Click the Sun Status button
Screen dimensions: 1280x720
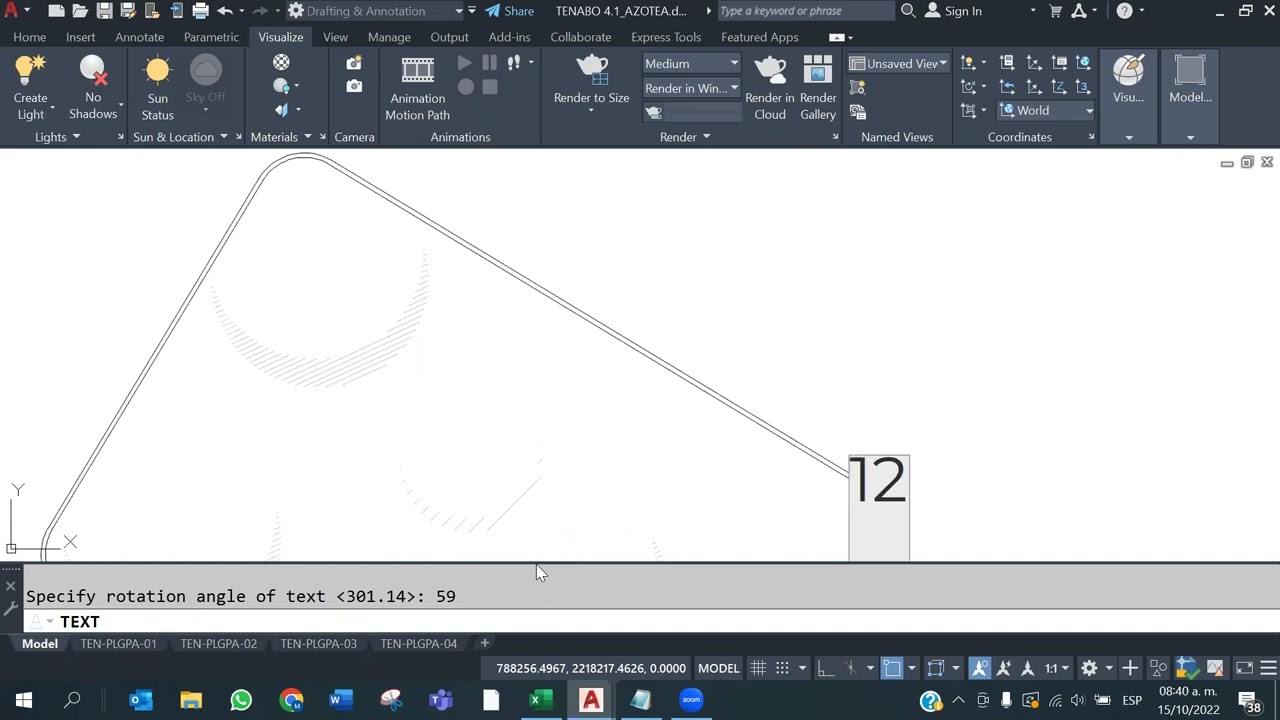(157, 88)
